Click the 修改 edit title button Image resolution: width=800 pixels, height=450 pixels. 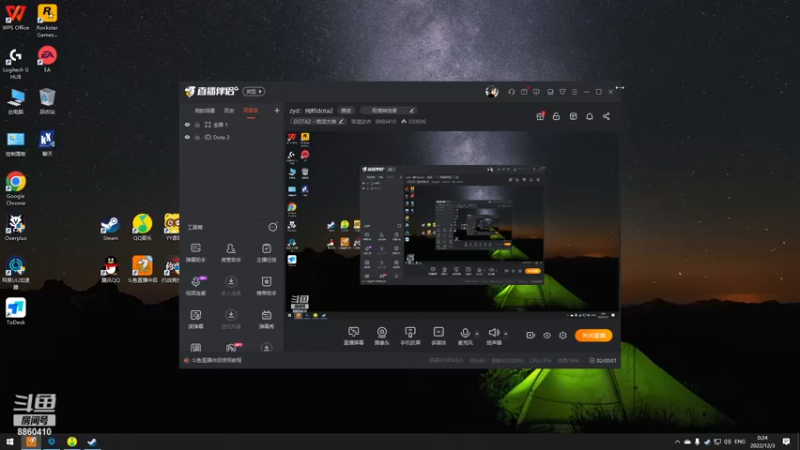pos(346,110)
